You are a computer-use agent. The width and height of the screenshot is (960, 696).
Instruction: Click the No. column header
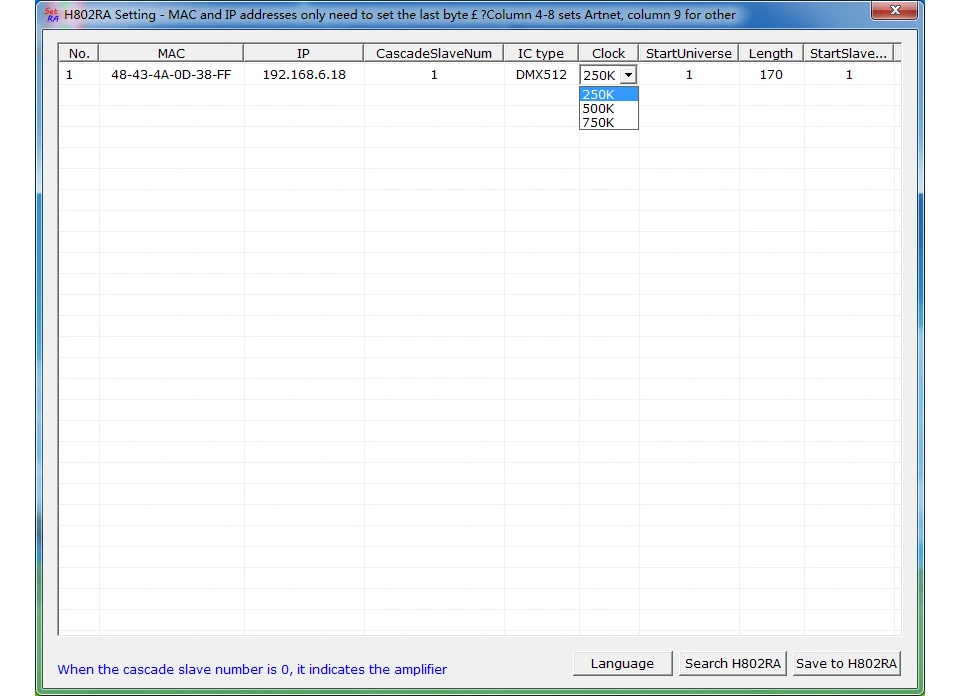coord(79,53)
